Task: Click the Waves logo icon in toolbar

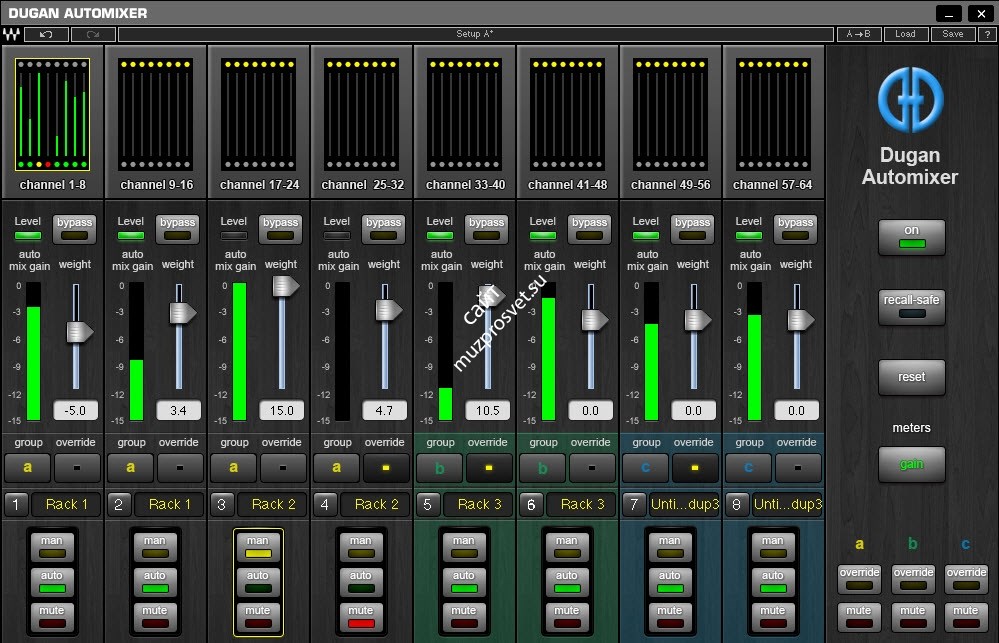Action: click(11, 34)
